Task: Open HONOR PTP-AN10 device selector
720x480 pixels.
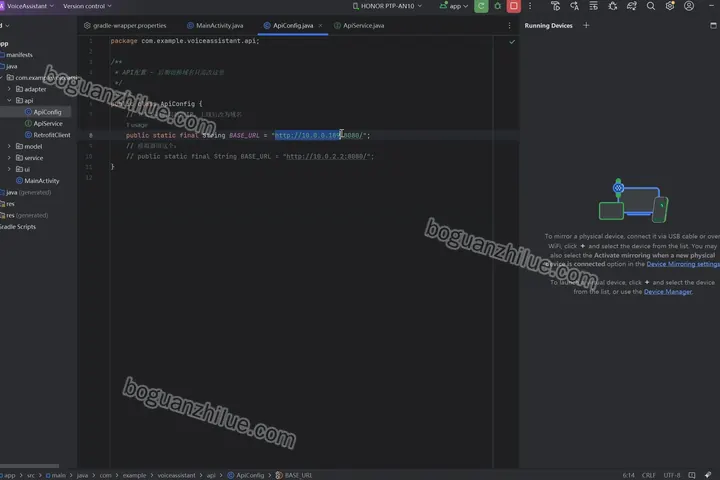Action: [387, 6]
